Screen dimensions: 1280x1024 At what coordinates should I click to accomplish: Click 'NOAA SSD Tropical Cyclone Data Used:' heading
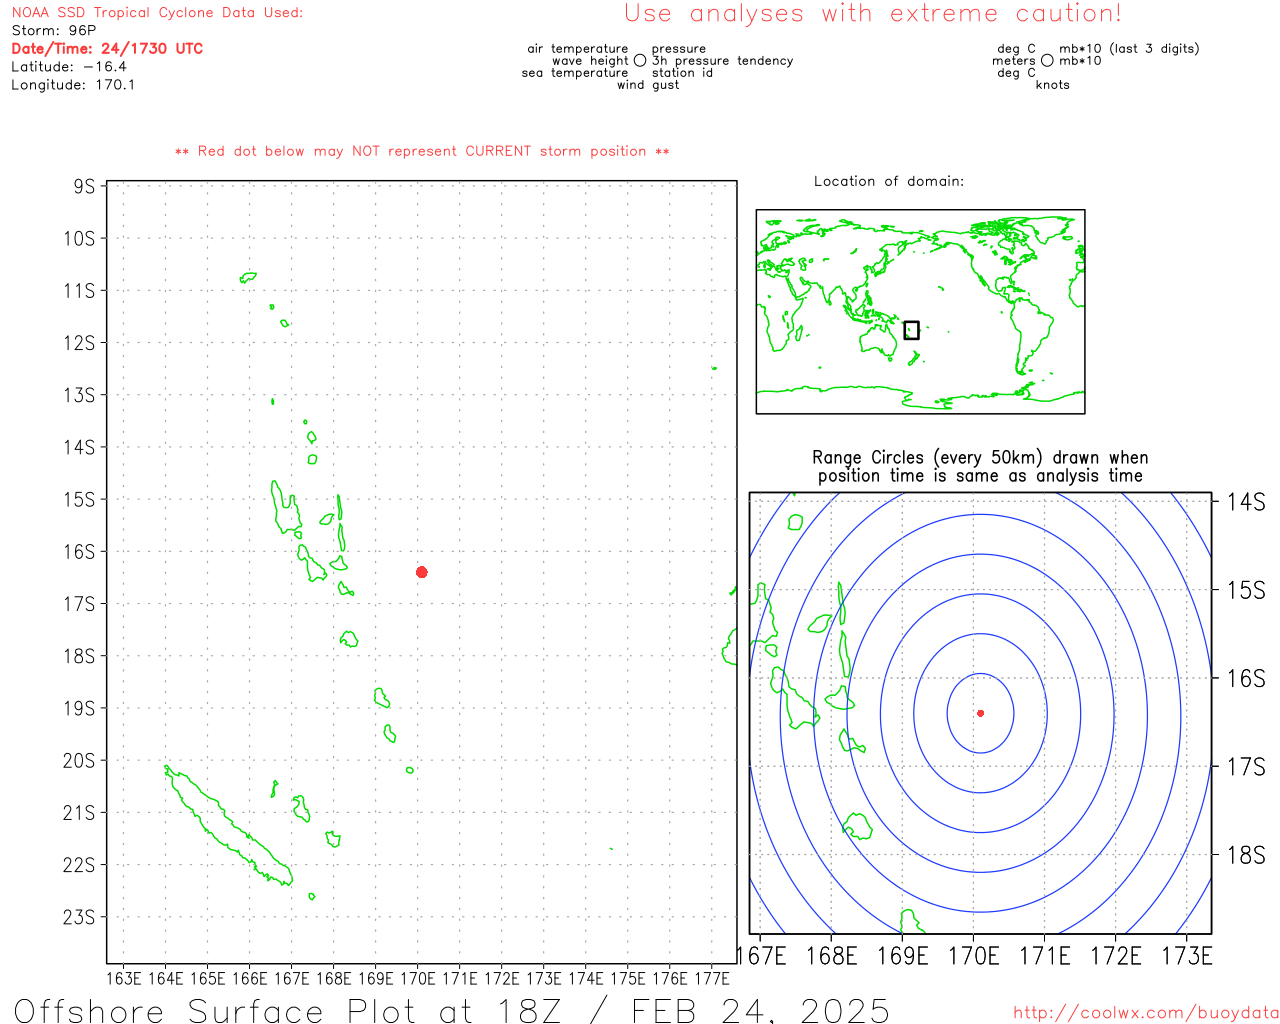157,13
